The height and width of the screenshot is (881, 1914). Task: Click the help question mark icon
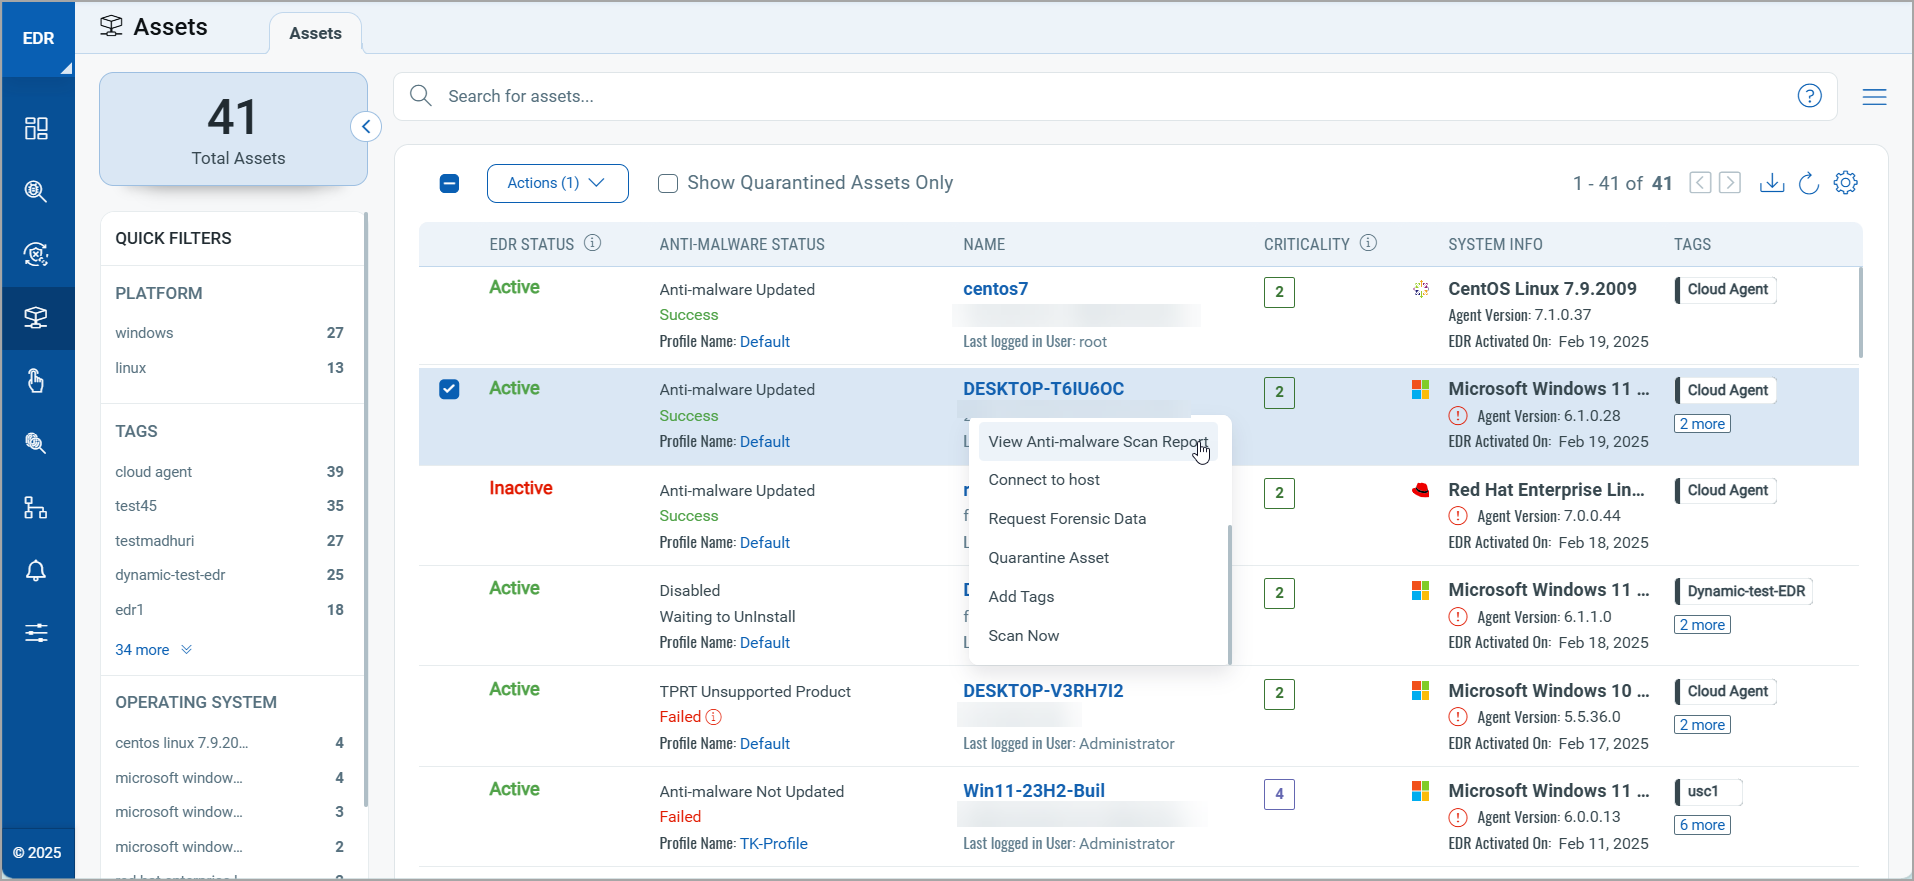click(1809, 96)
